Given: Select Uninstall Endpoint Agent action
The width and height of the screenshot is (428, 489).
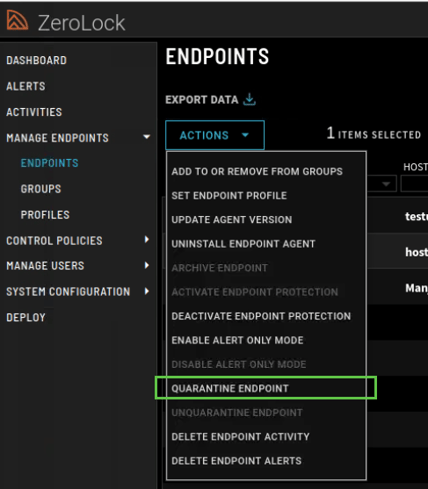Looking at the screenshot, I should 243,244.
